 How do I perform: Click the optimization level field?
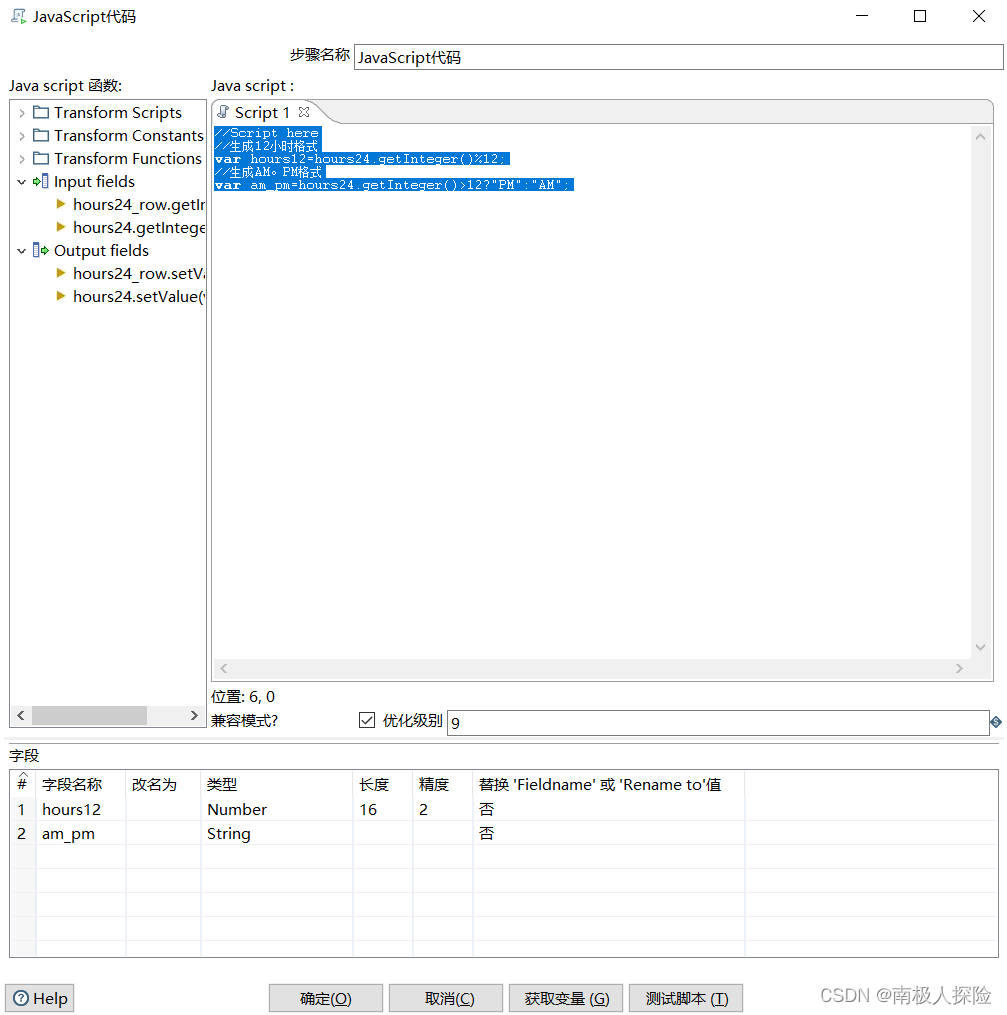(718, 722)
